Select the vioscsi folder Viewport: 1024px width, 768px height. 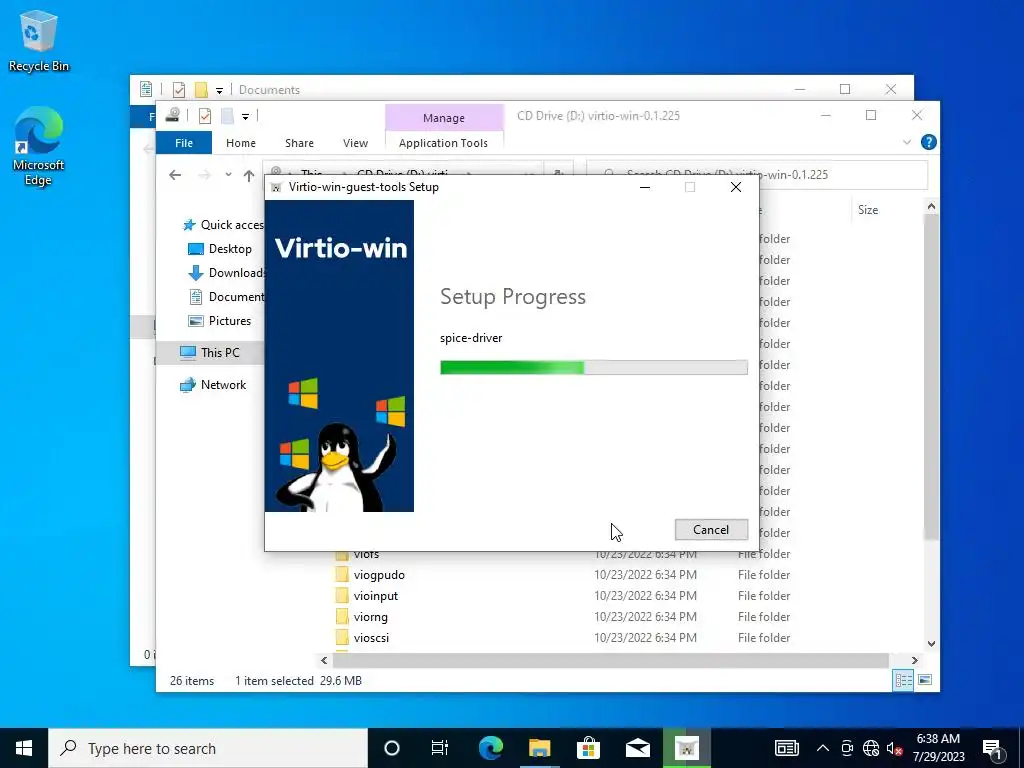pyautogui.click(x=372, y=637)
